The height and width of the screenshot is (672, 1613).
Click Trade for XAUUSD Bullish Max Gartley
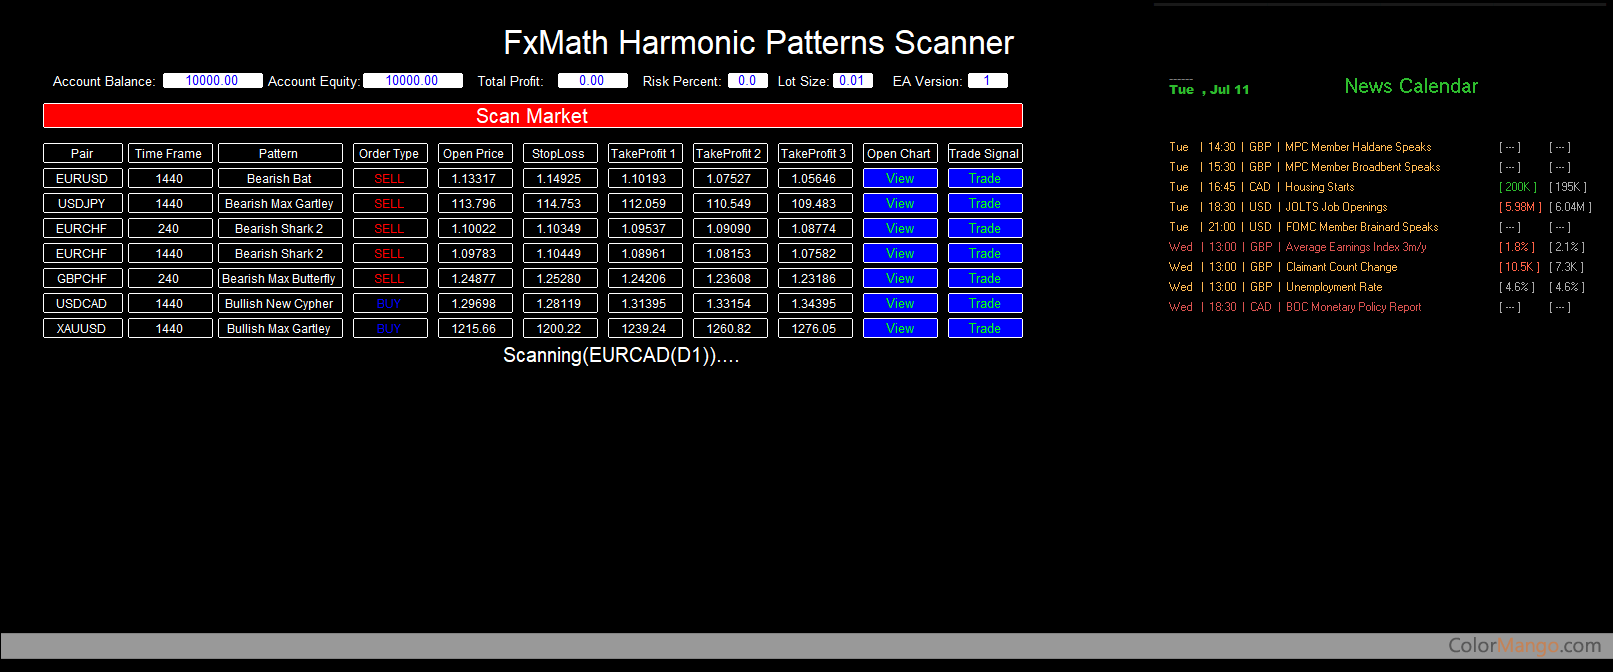pos(985,328)
